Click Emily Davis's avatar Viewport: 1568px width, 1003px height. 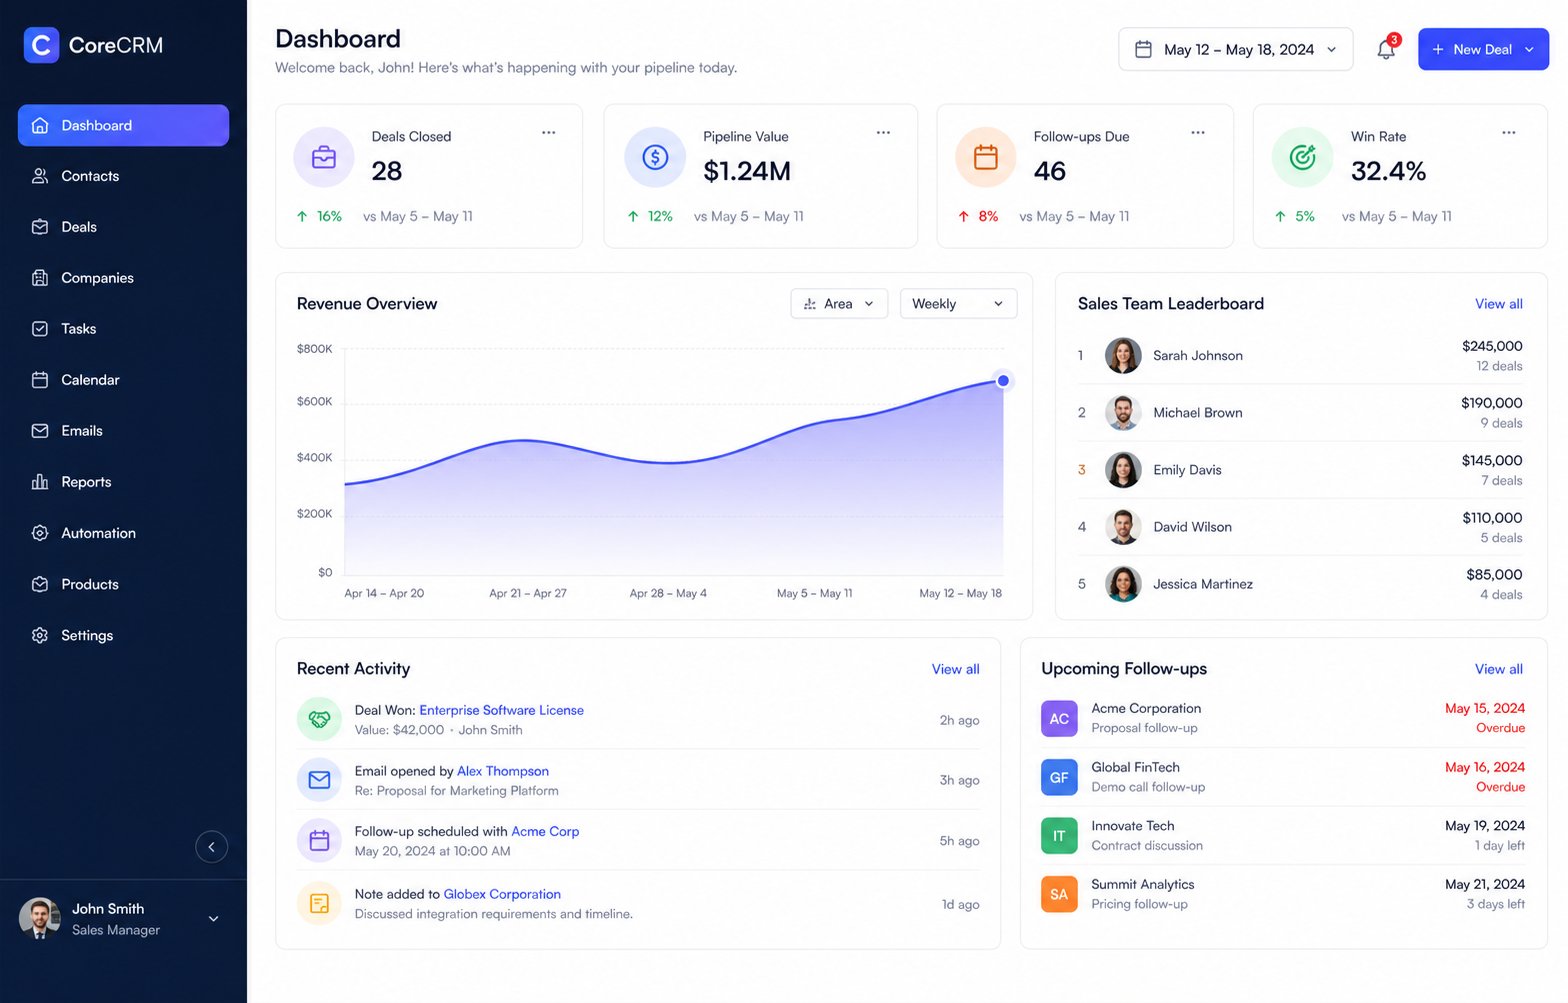tap(1123, 469)
